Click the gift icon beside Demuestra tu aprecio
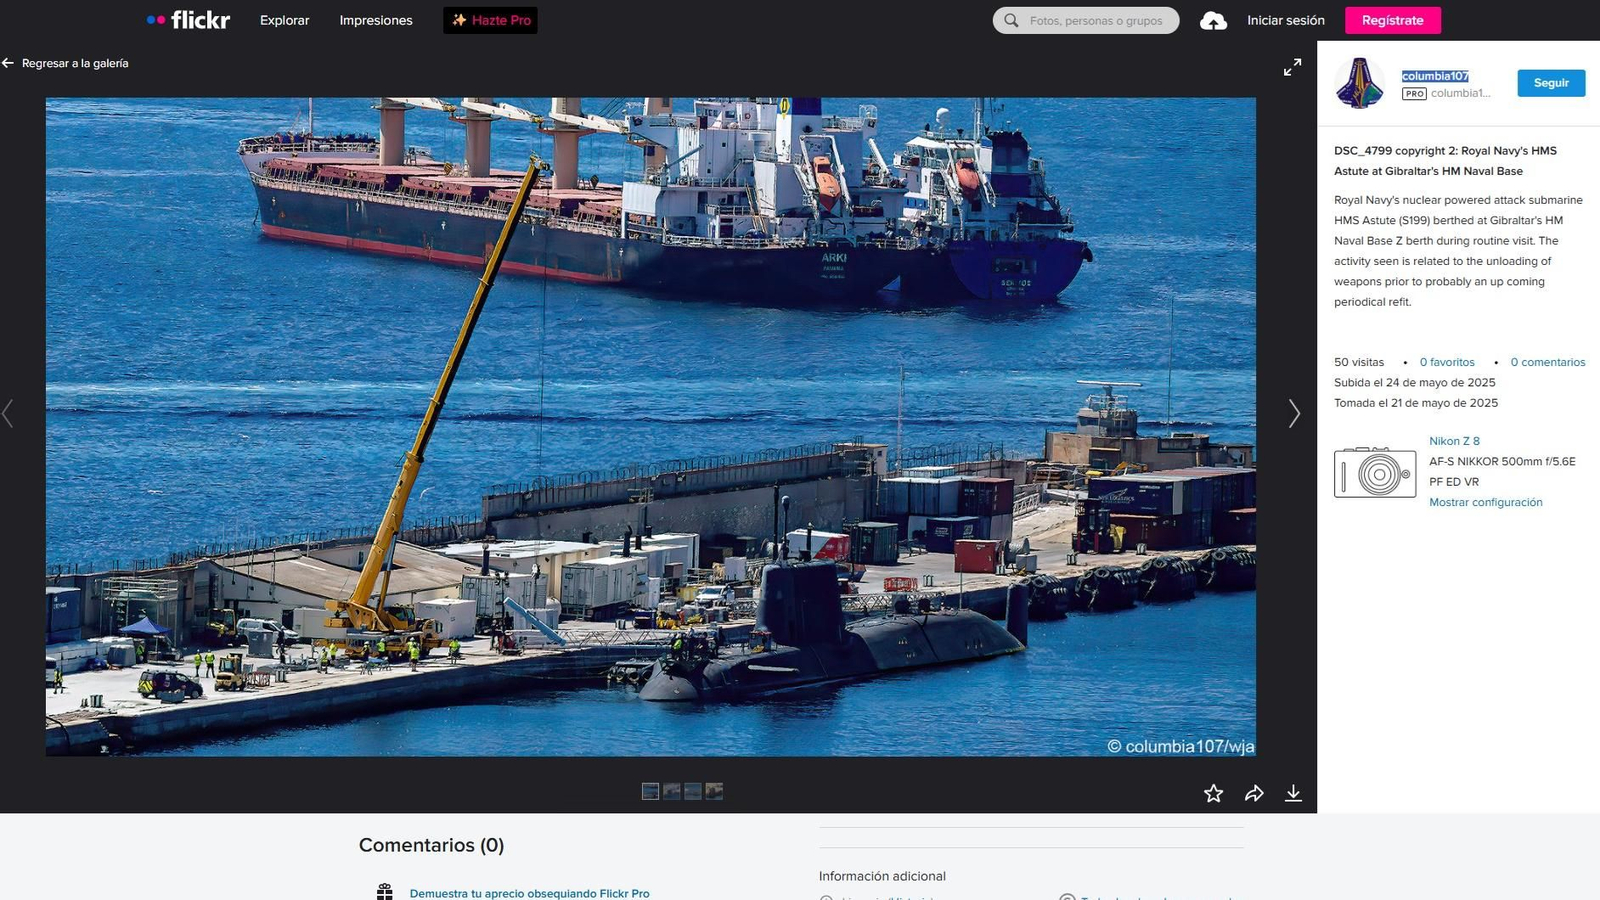Screen dimensions: 1600x900 tap(385, 891)
